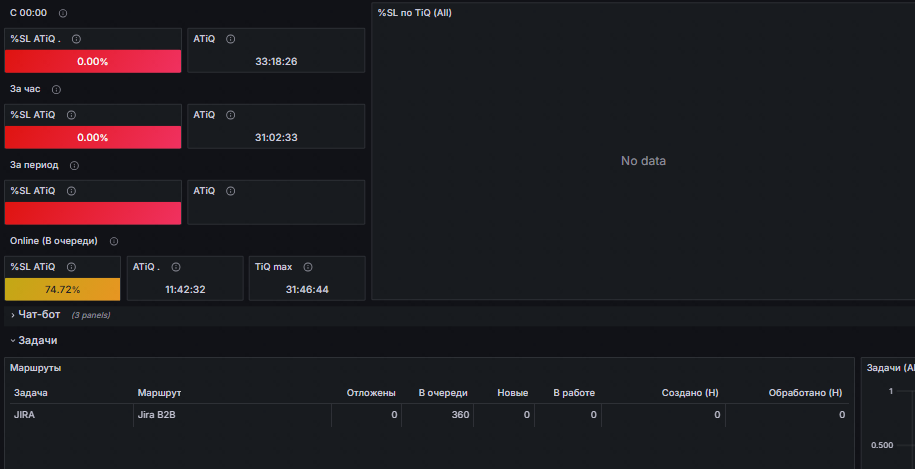Viewport: 915px width, 469px height.
Task: Open 'Online (В очереди)' row title
Action: (54, 241)
